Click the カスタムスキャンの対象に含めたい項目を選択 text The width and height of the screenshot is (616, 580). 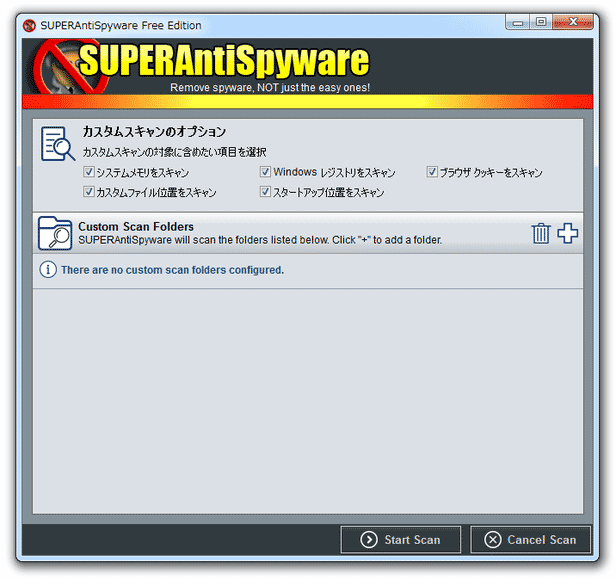pyautogui.click(x=174, y=152)
